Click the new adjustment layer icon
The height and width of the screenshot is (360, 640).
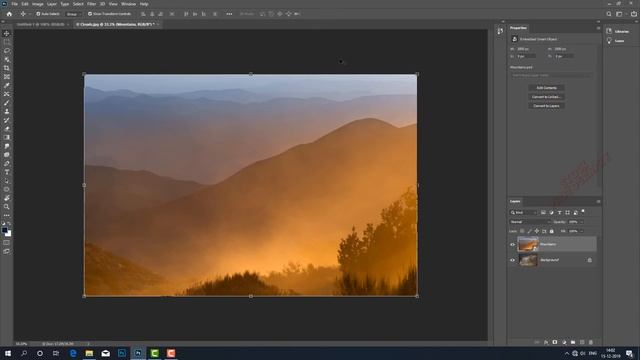[564, 342]
